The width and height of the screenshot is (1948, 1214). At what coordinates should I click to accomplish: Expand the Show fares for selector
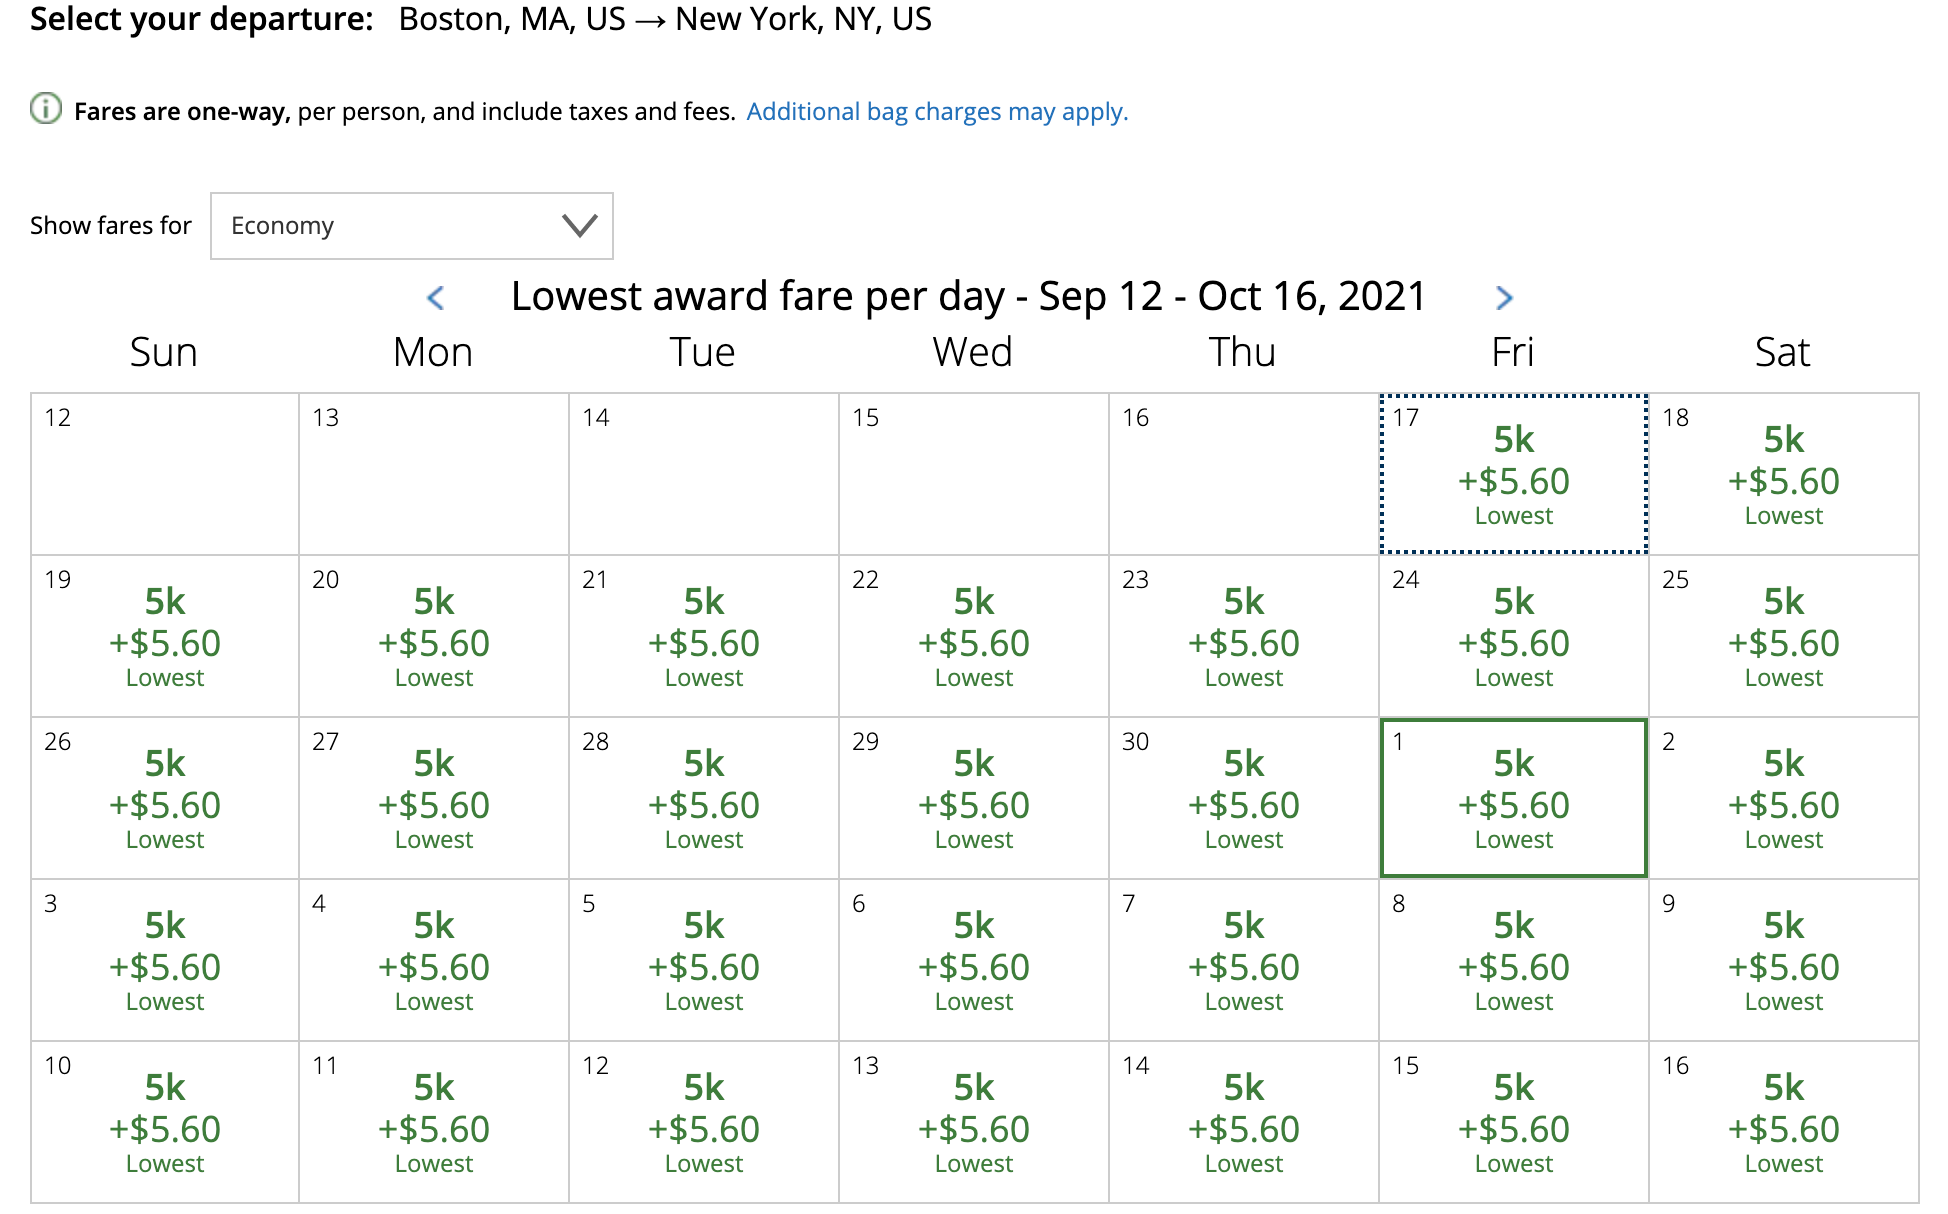pos(410,226)
